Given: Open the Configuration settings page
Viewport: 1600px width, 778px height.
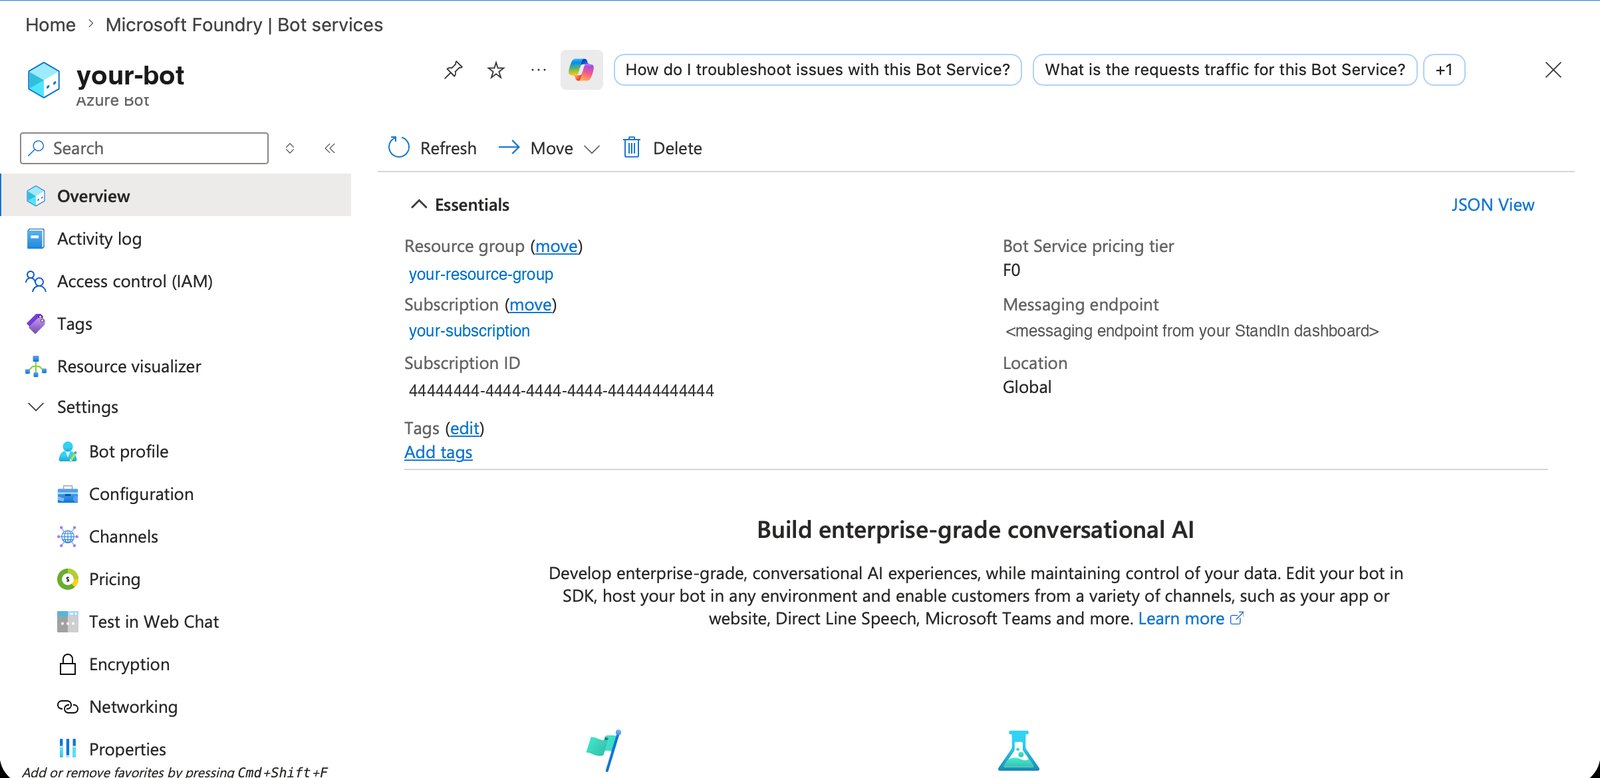Looking at the screenshot, I should (x=141, y=494).
